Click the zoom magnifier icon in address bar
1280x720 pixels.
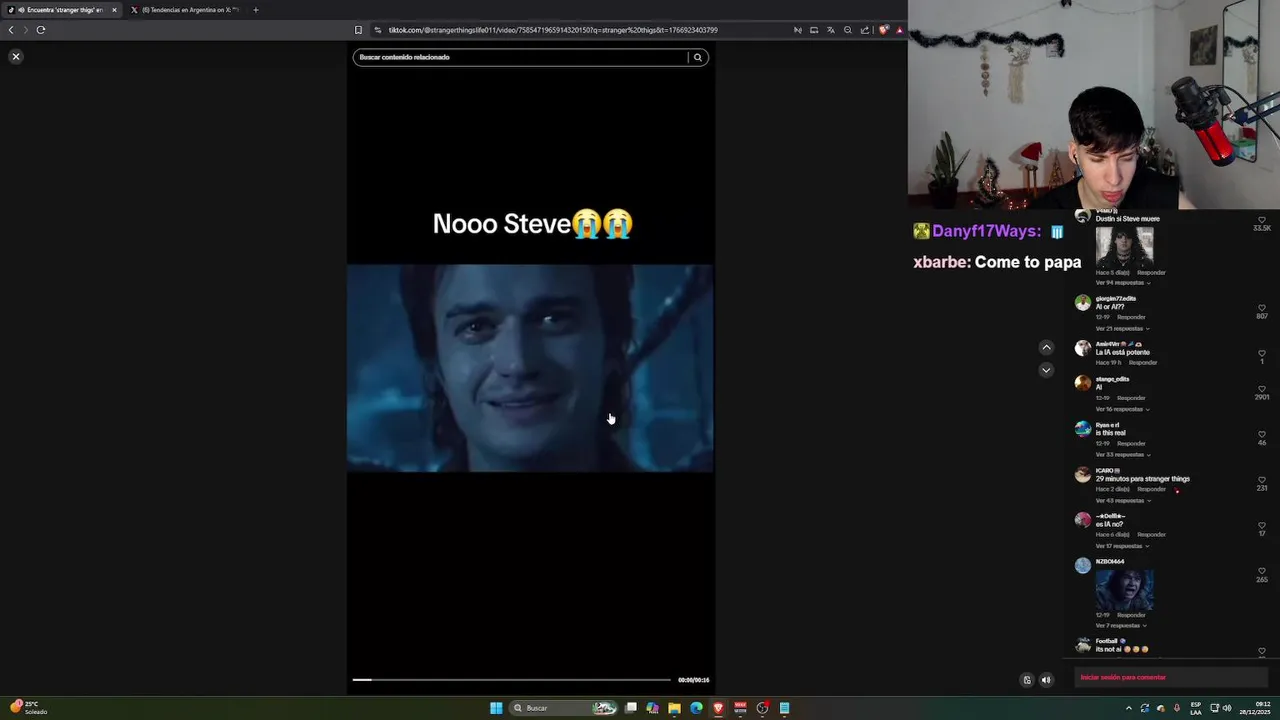848,30
